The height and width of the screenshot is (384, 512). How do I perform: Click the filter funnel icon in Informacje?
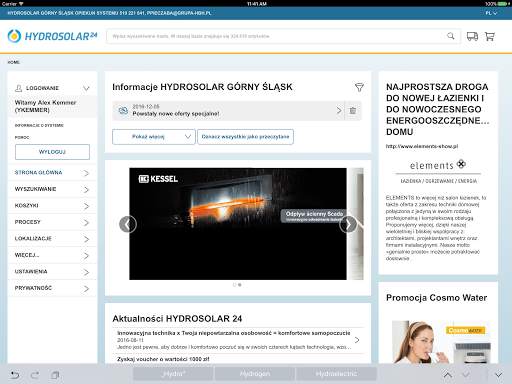(359, 87)
